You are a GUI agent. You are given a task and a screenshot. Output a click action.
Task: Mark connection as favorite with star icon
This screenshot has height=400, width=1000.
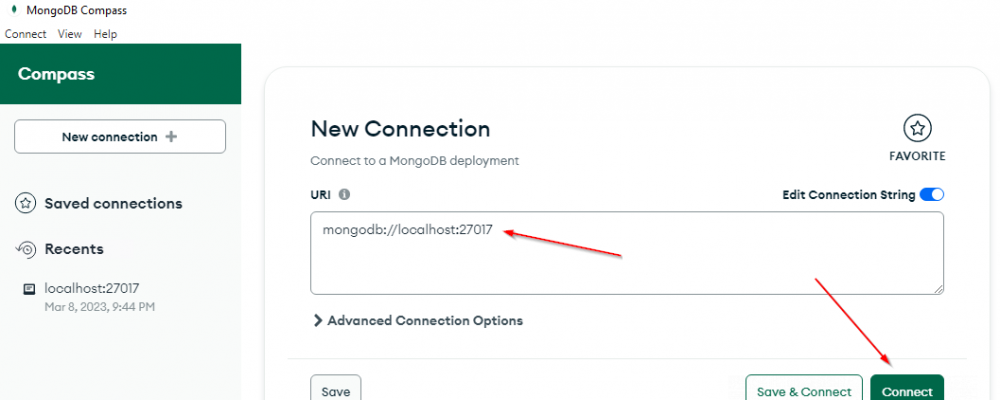pyautogui.click(x=917, y=129)
